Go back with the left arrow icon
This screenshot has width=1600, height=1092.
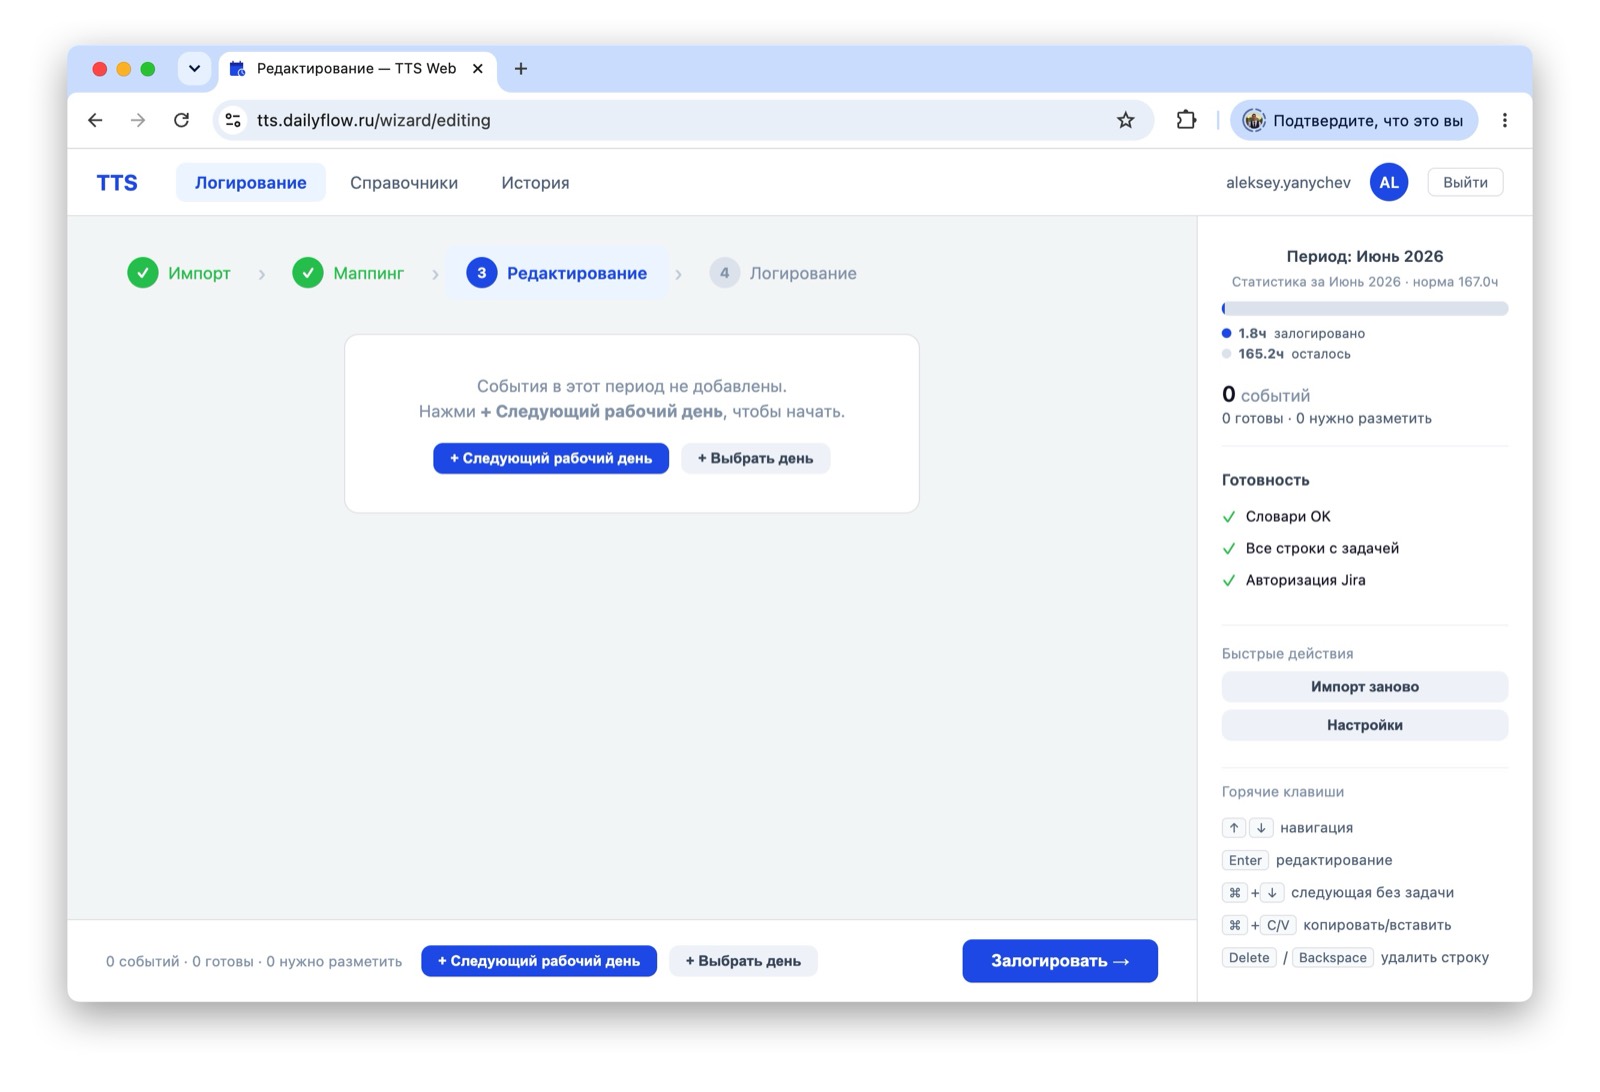point(95,120)
